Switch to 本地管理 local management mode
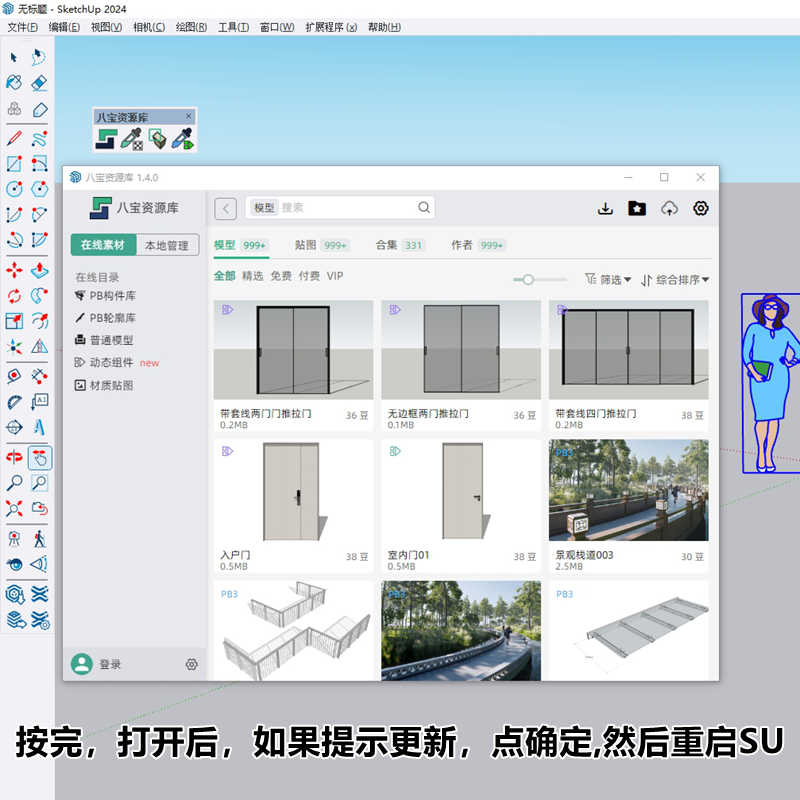This screenshot has width=800, height=800. pyautogui.click(x=165, y=245)
